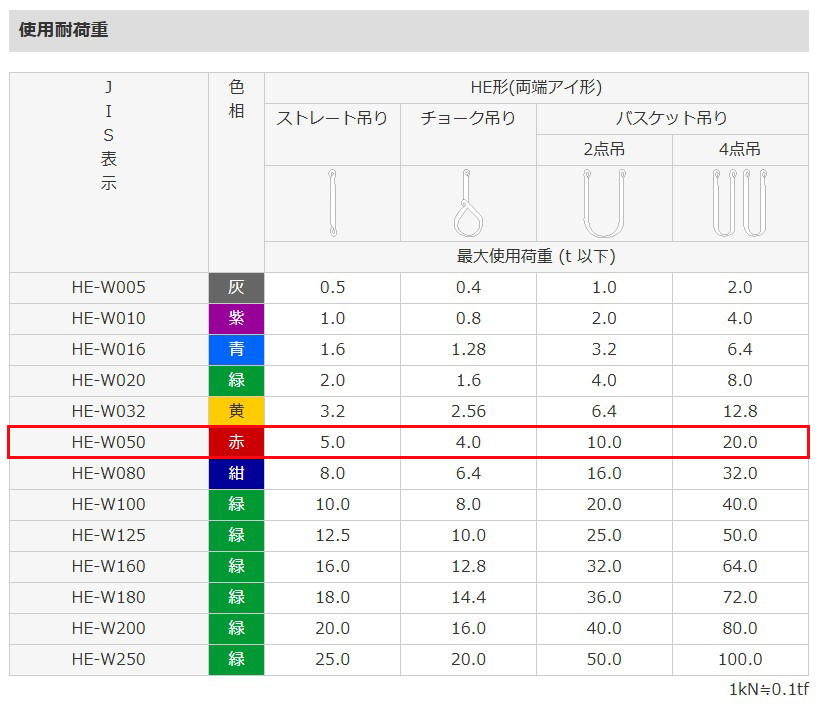Click the yellow 黄 color cell
The height and width of the screenshot is (704, 818).
pos(236,411)
